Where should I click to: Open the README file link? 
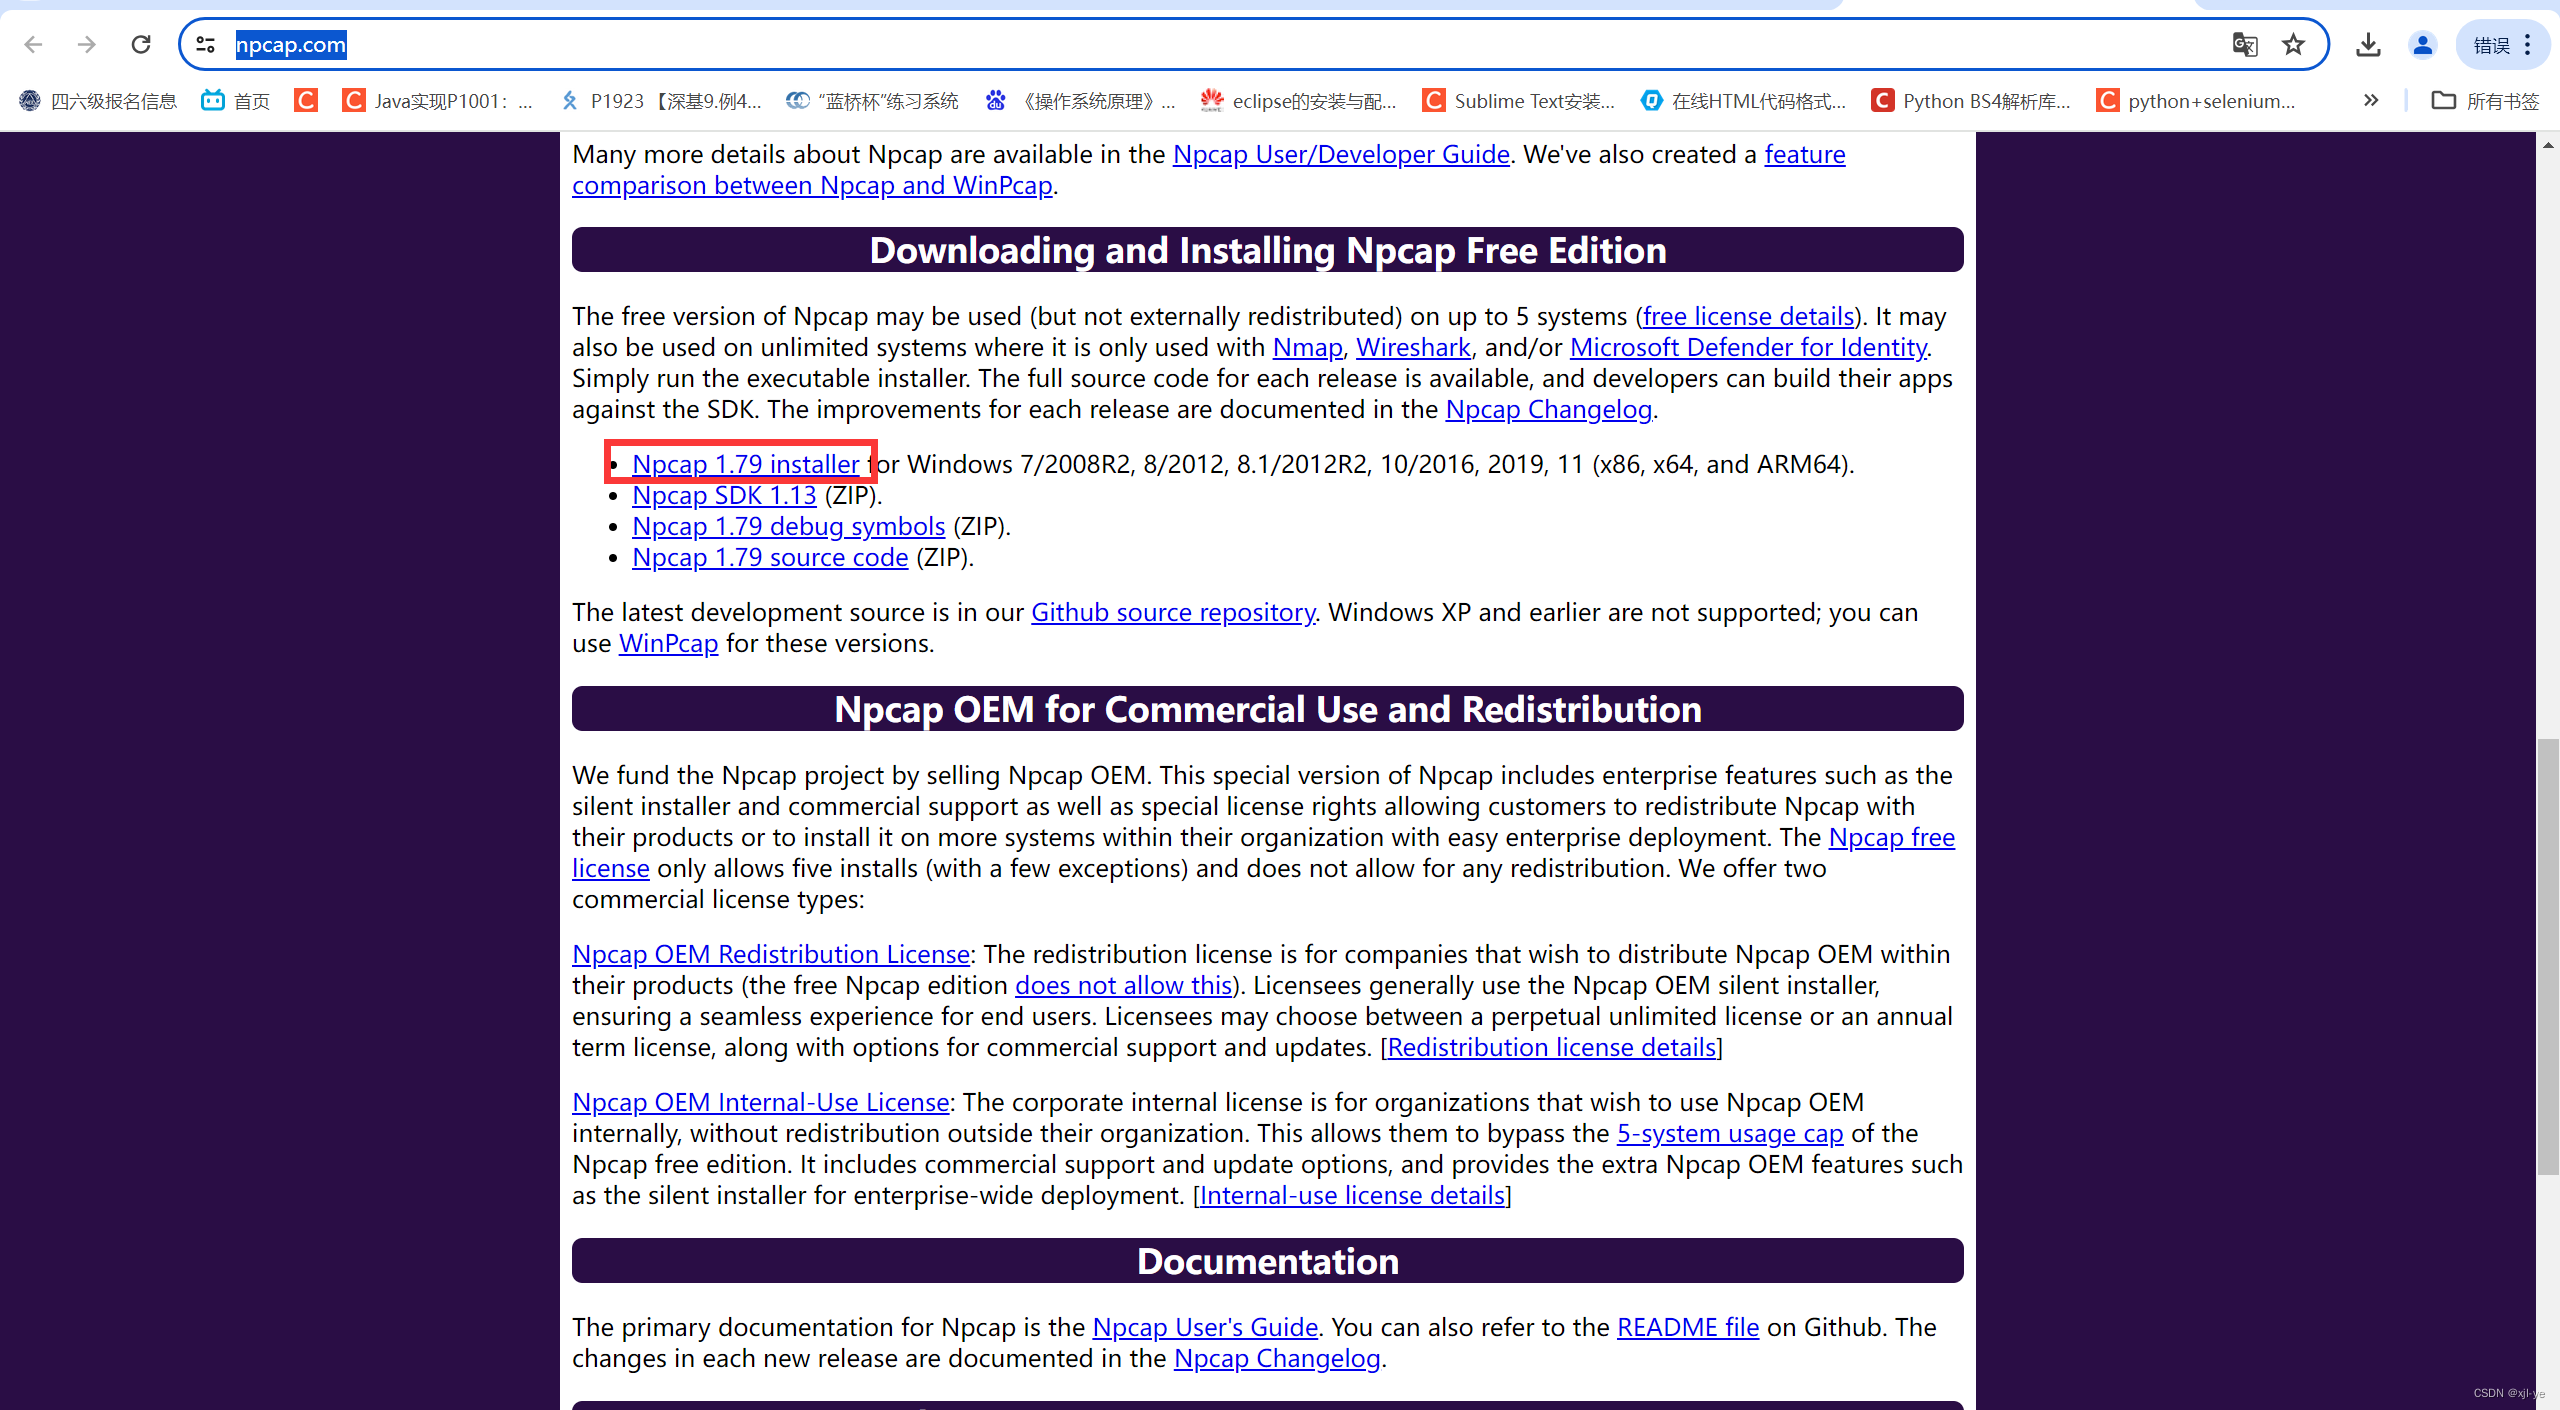pyautogui.click(x=1688, y=1328)
